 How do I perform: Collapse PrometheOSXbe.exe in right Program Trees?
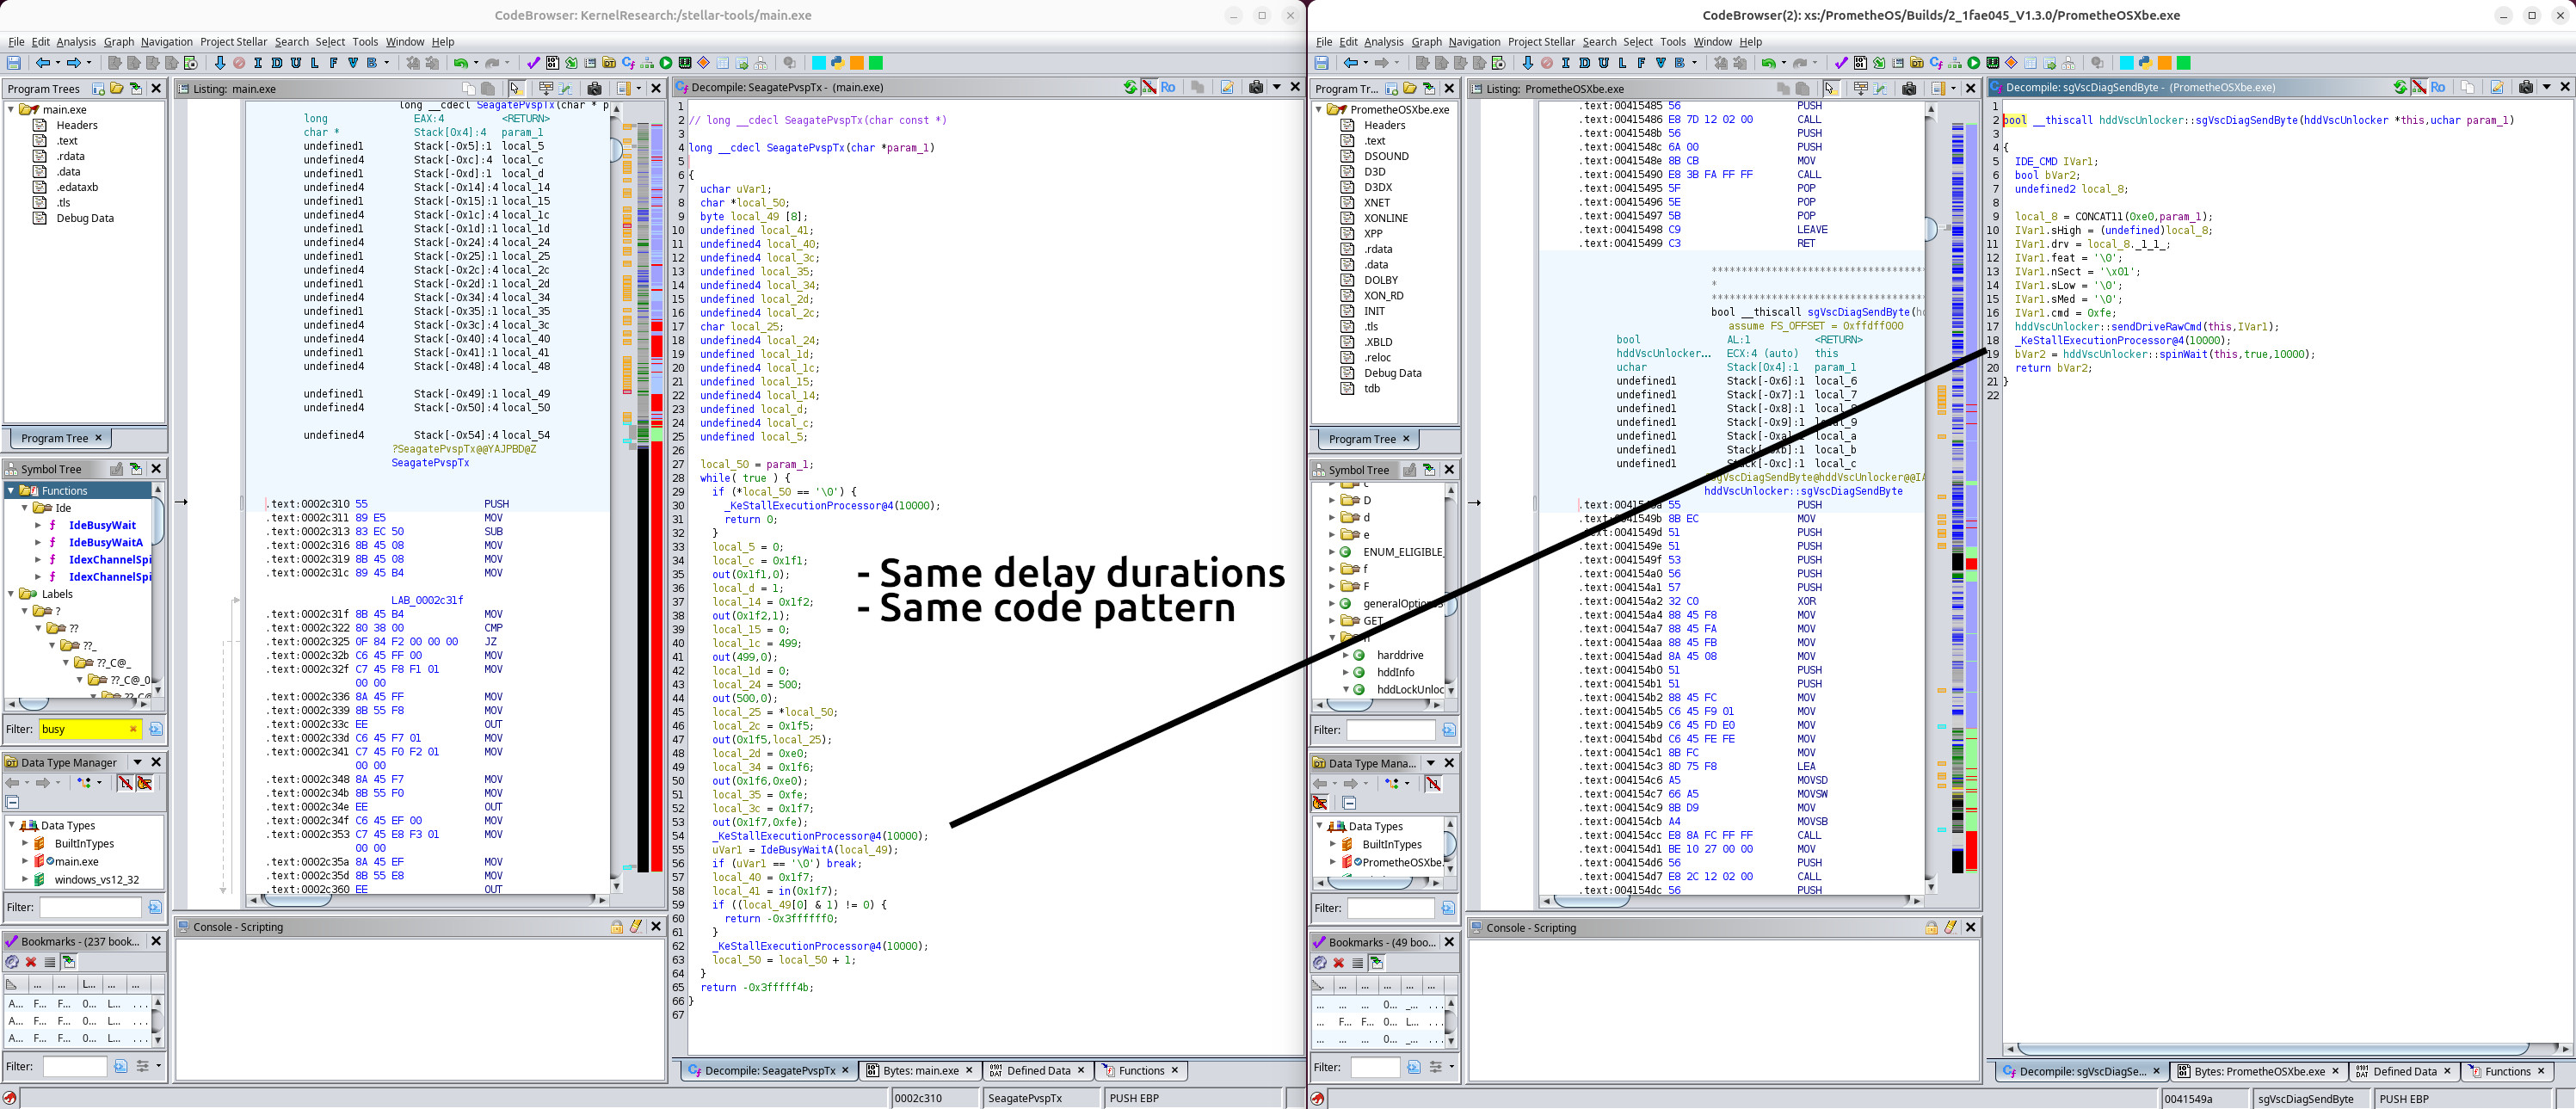[x=1319, y=109]
